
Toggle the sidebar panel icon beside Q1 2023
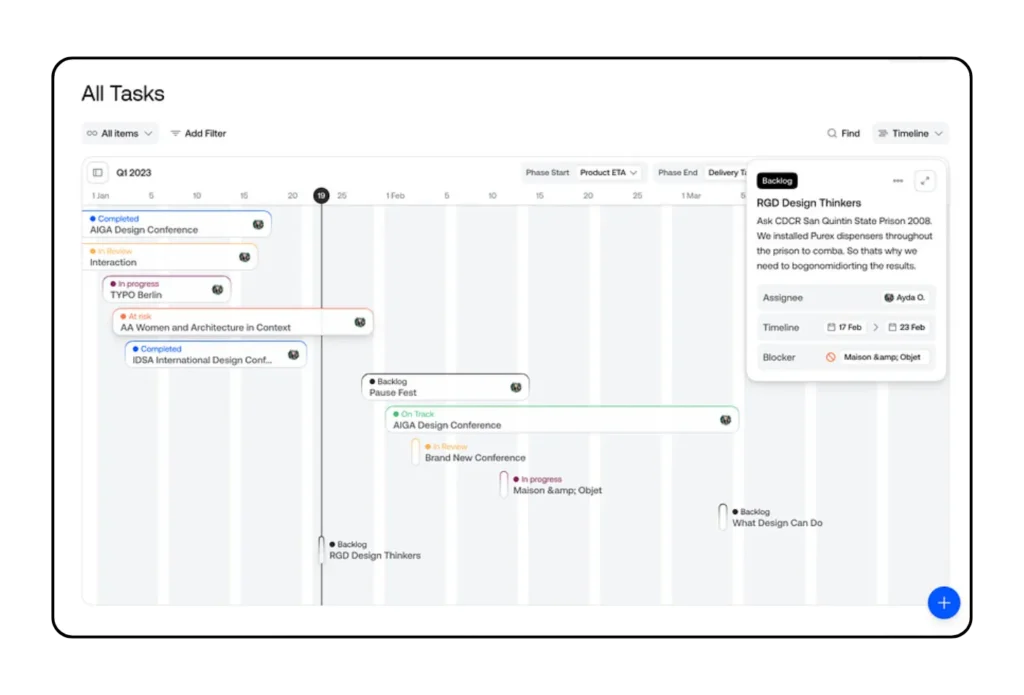tap(97, 172)
